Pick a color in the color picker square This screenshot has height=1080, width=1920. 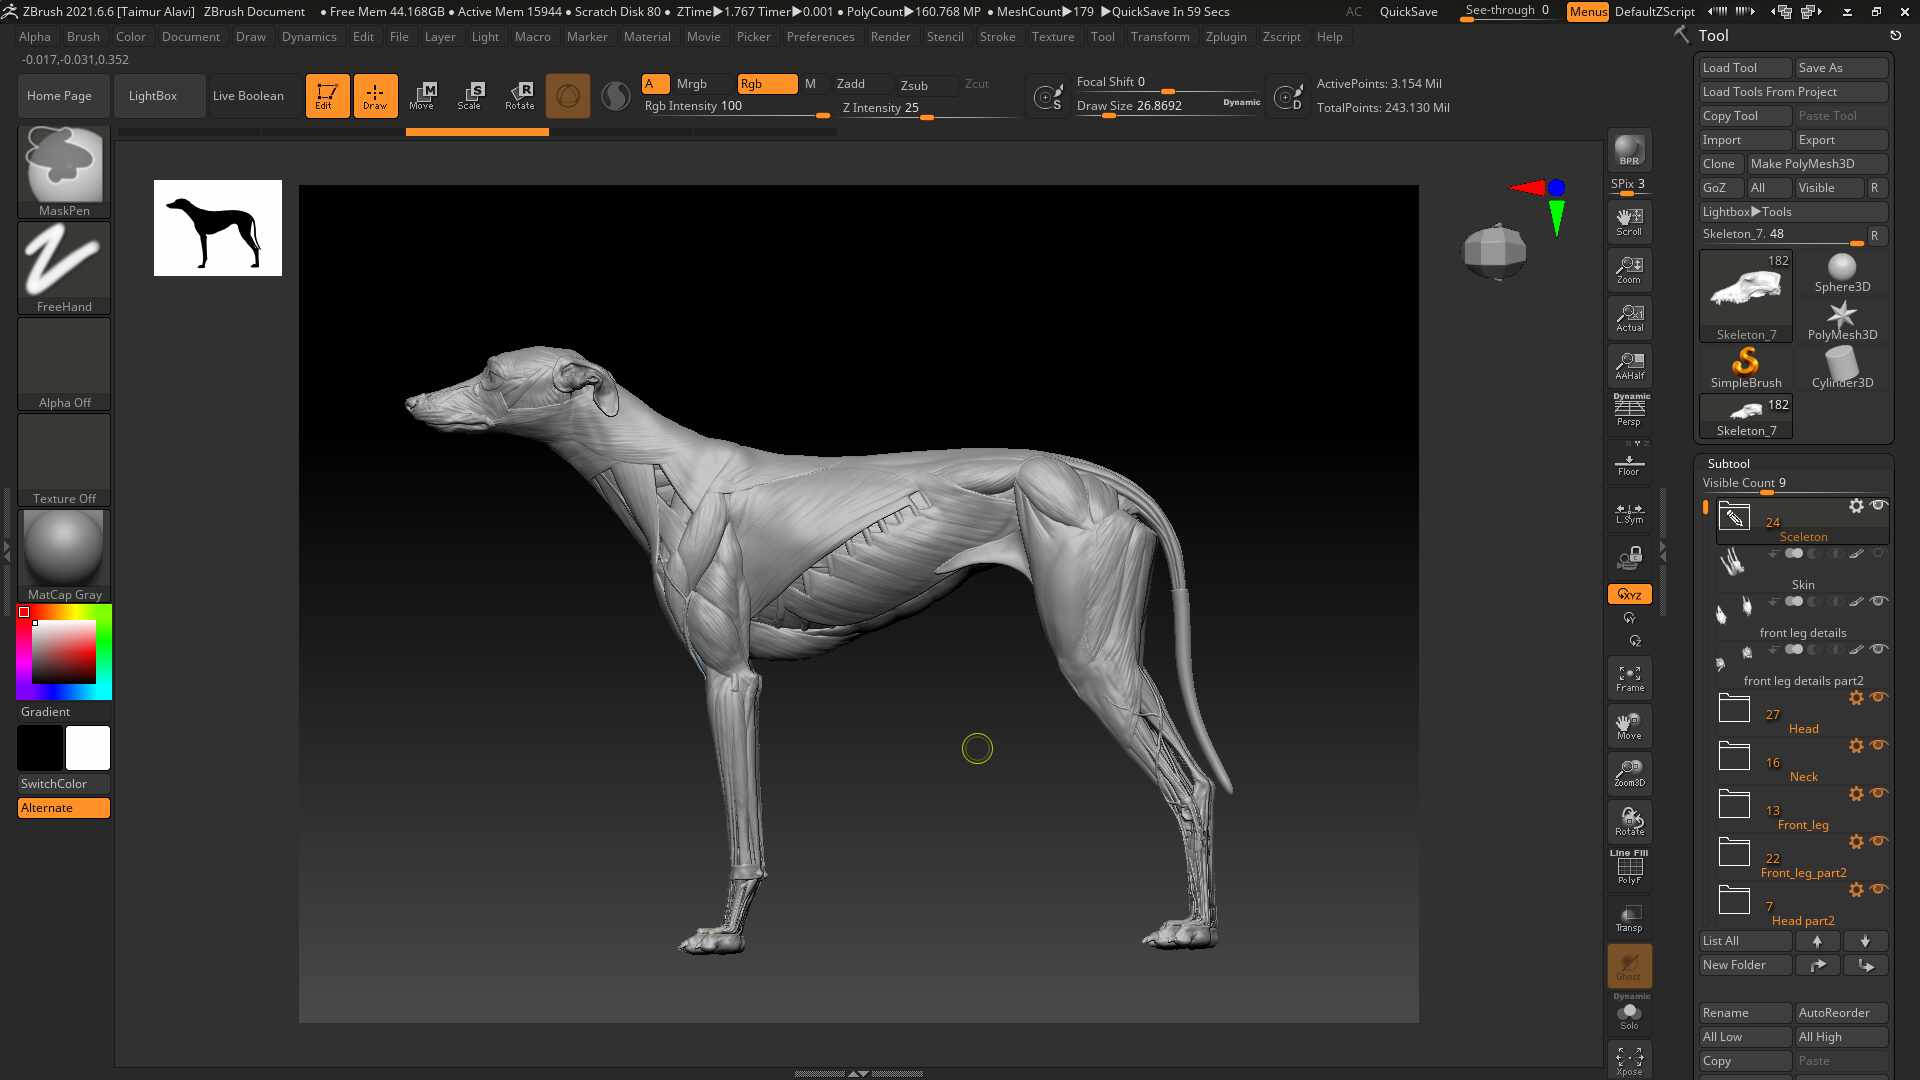[63, 652]
